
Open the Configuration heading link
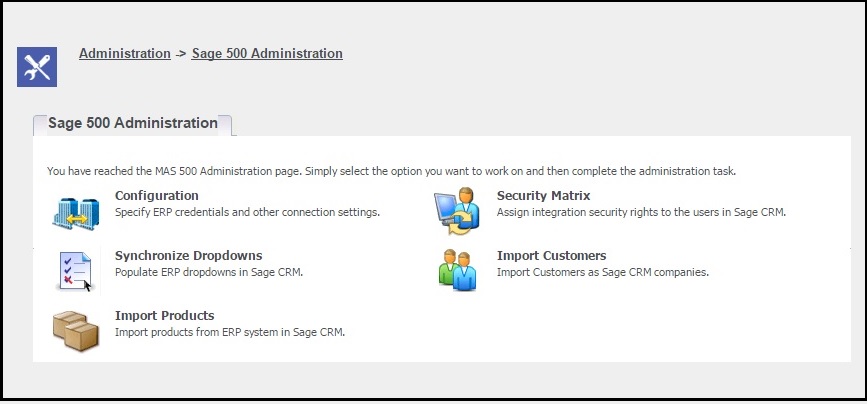156,196
